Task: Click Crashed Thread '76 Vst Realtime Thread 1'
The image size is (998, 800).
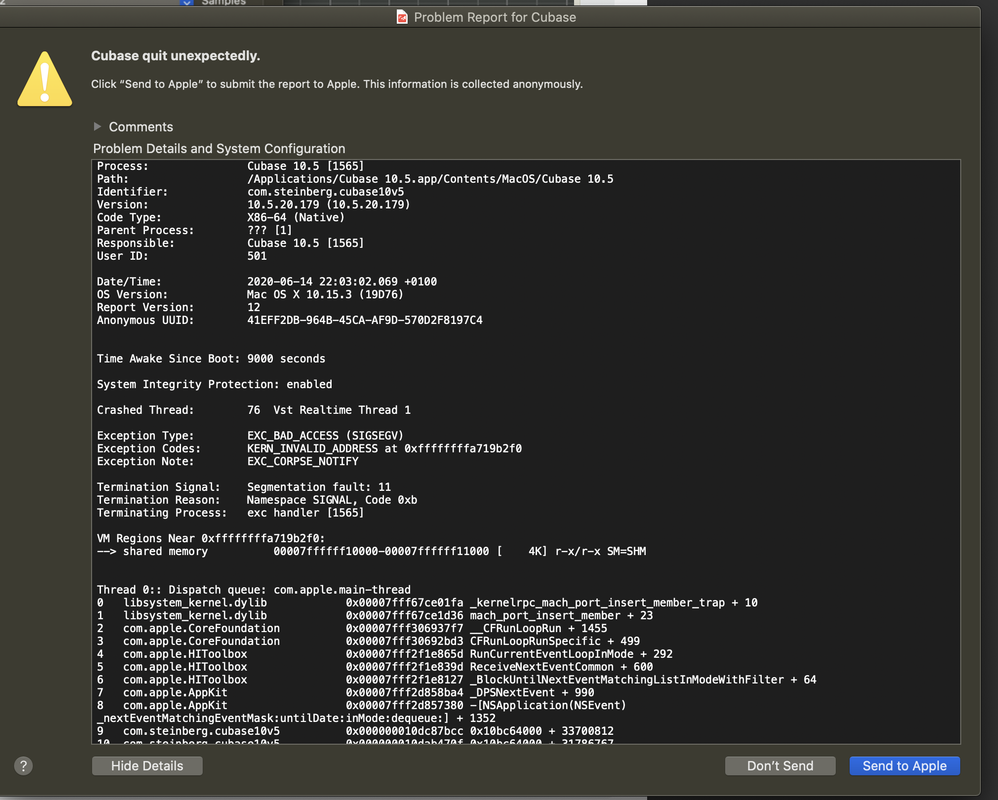Action: (x=329, y=410)
